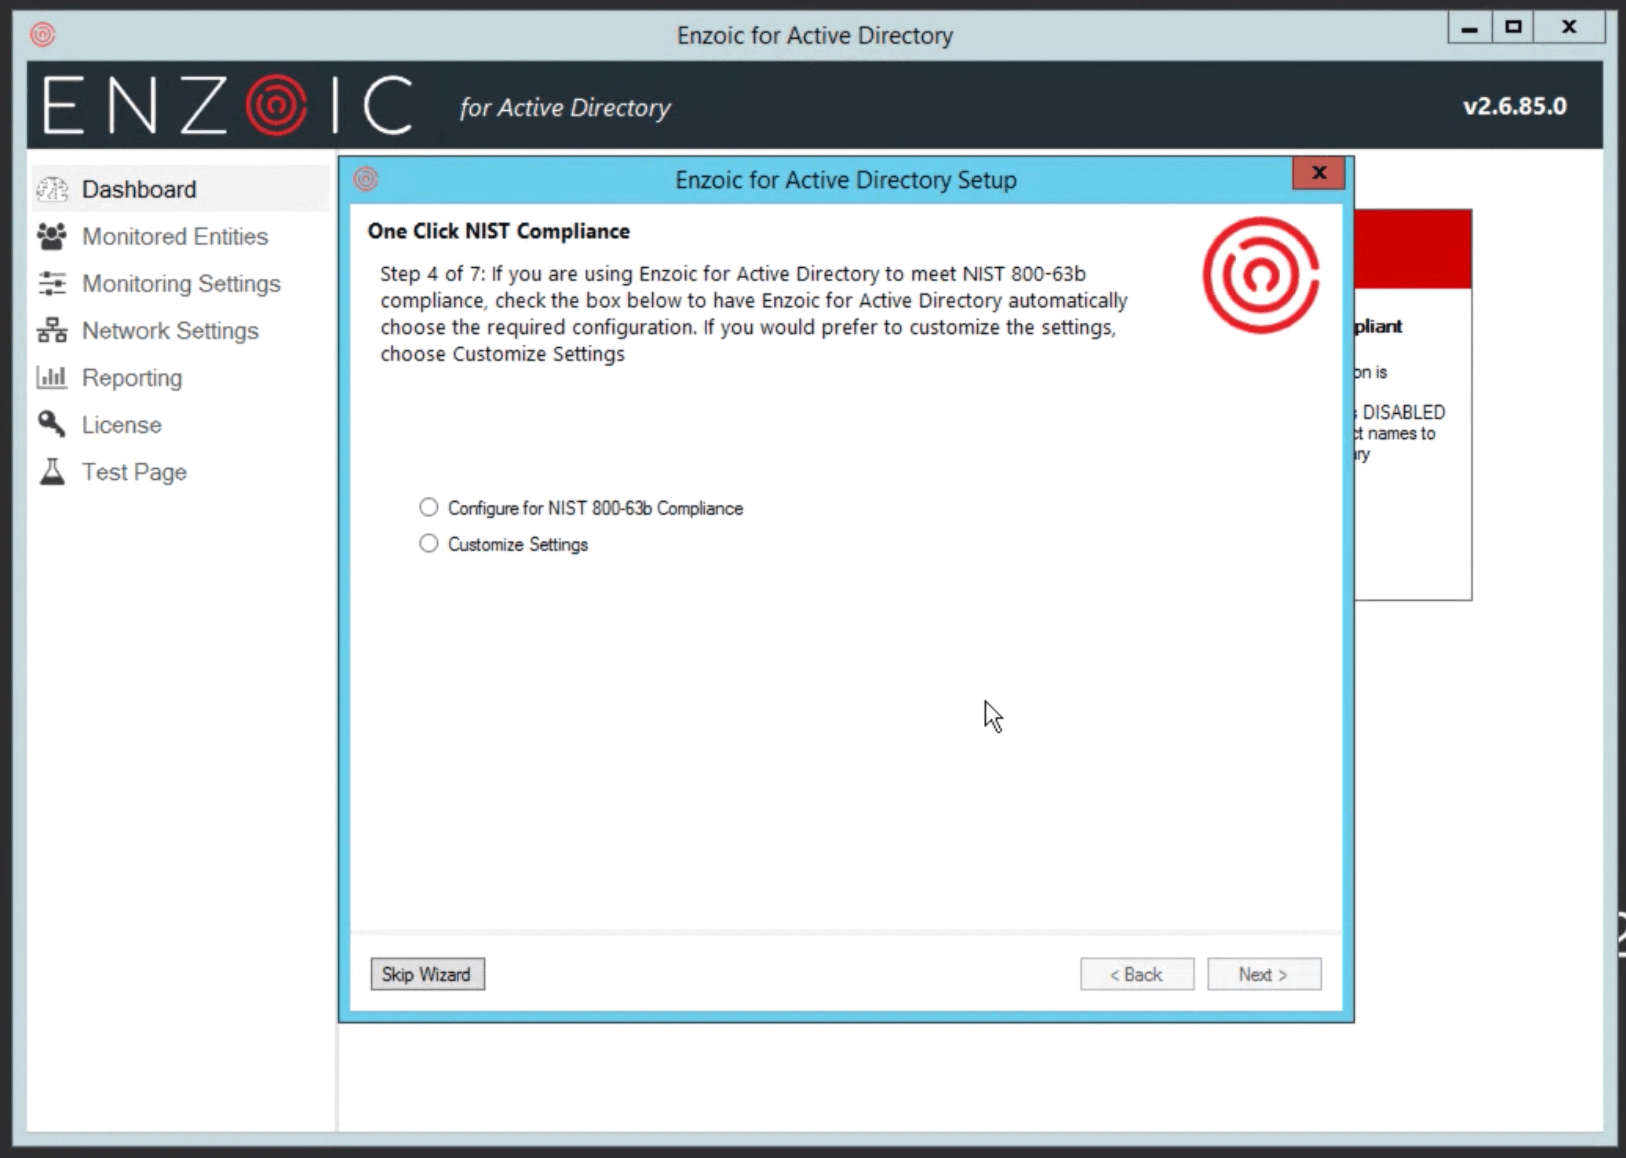Click the DISABLED status text behind the dialog
Screen dimensions: 1626x1158
1403,412
